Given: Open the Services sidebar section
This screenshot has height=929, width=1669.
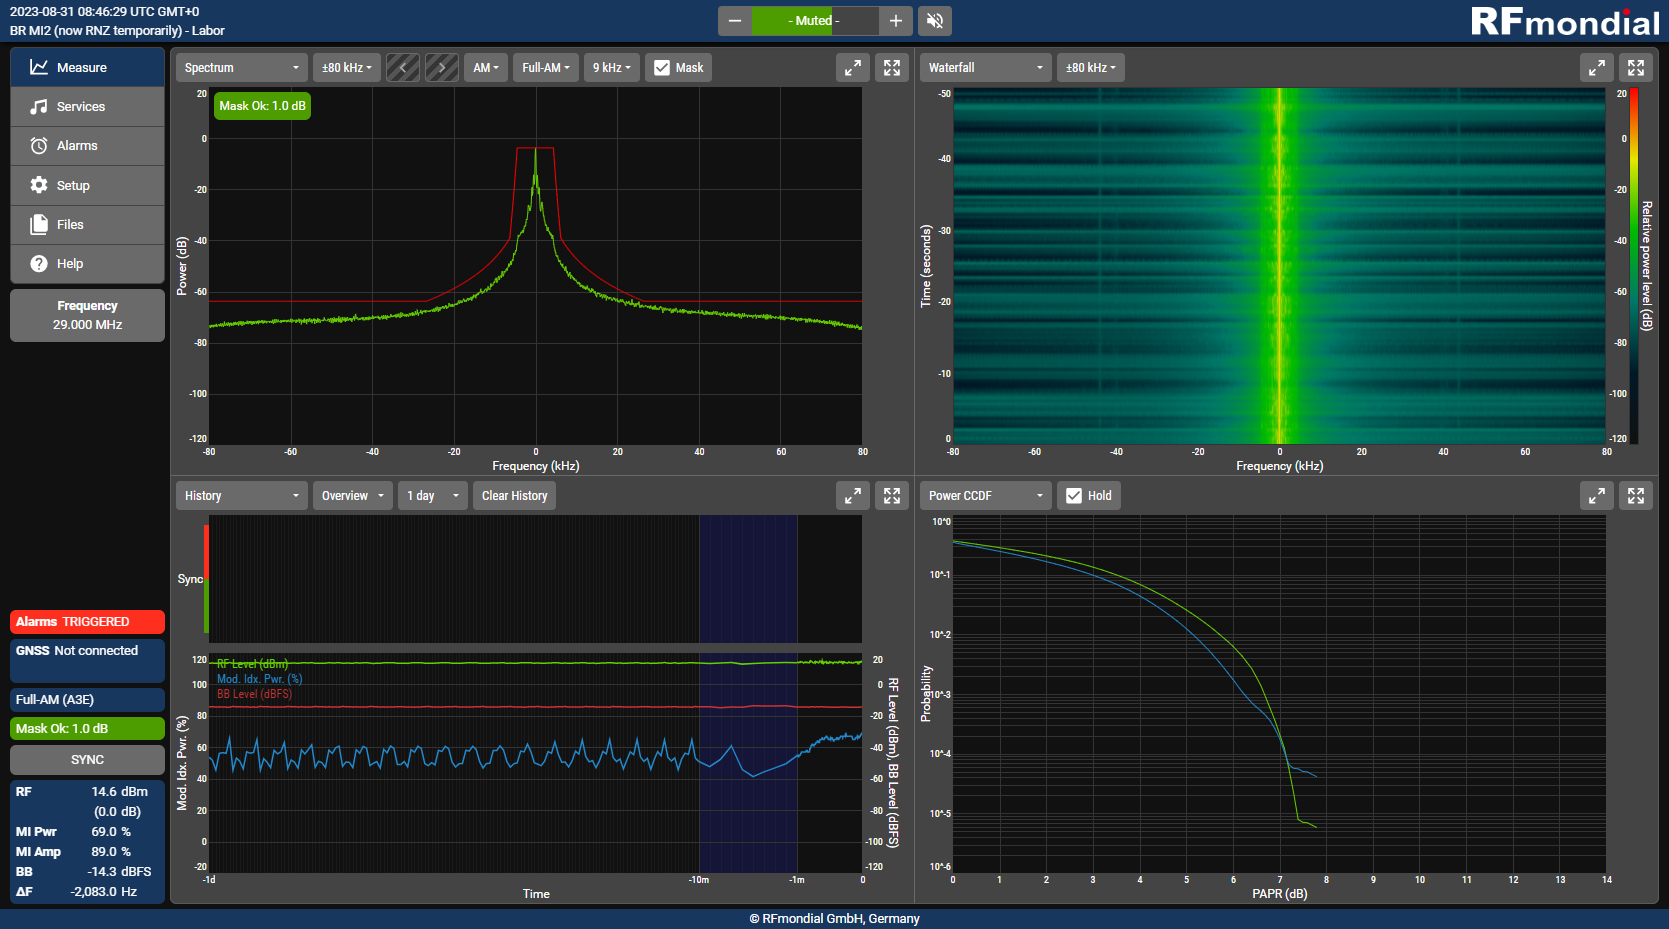Looking at the screenshot, I should (x=87, y=106).
